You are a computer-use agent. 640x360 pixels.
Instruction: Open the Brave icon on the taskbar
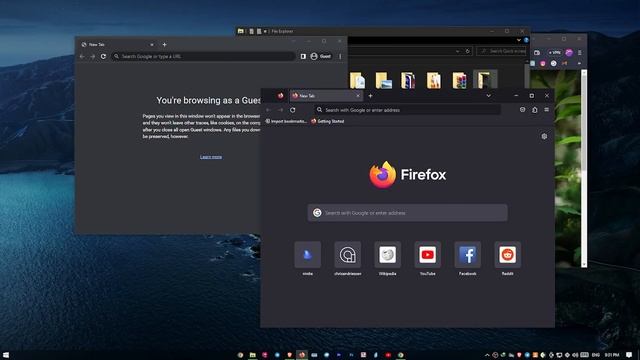pyautogui.click(x=289, y=355)
